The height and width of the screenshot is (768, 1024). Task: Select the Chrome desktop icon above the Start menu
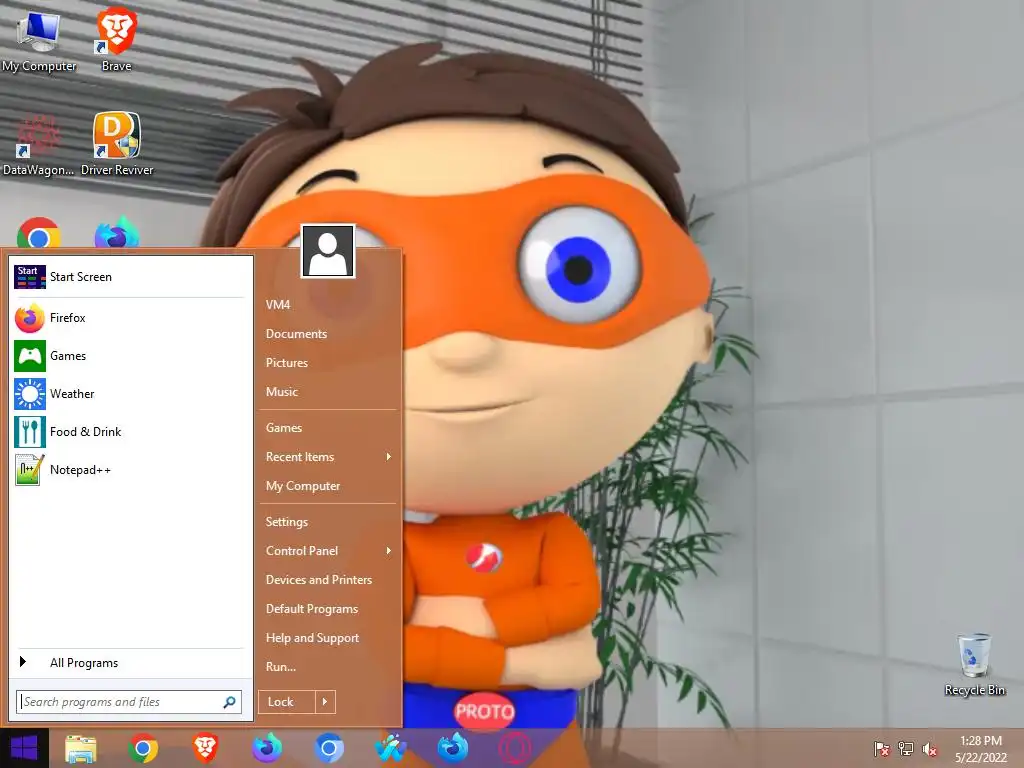(x=39, y=233)
